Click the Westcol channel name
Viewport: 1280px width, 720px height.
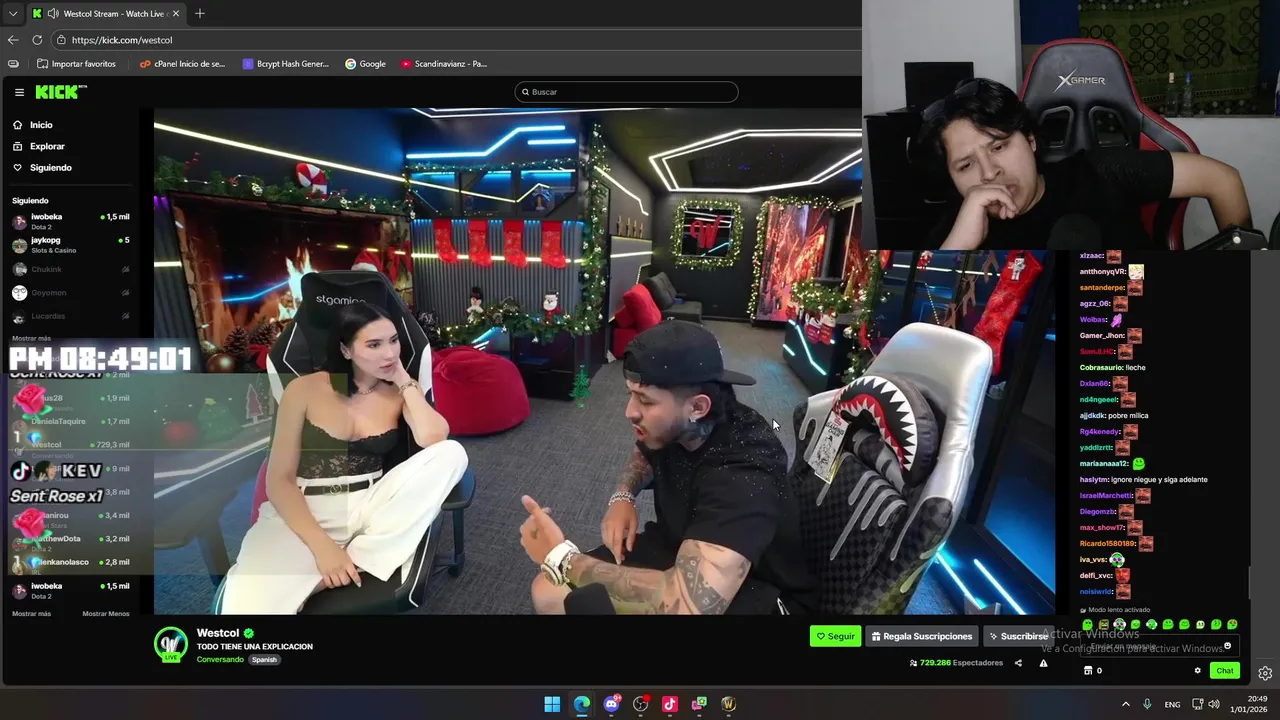[218, 633]
